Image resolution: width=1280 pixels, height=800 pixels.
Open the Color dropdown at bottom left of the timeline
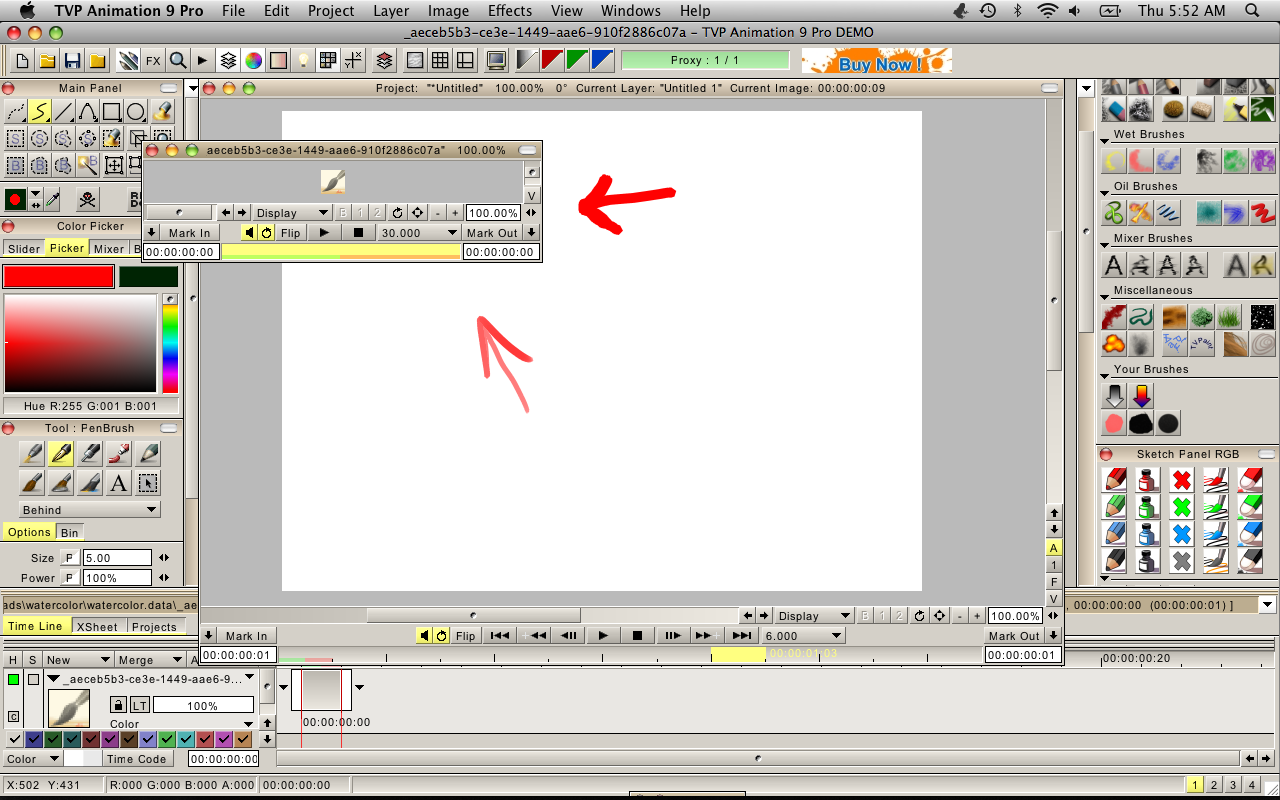(x=32, y=759)
